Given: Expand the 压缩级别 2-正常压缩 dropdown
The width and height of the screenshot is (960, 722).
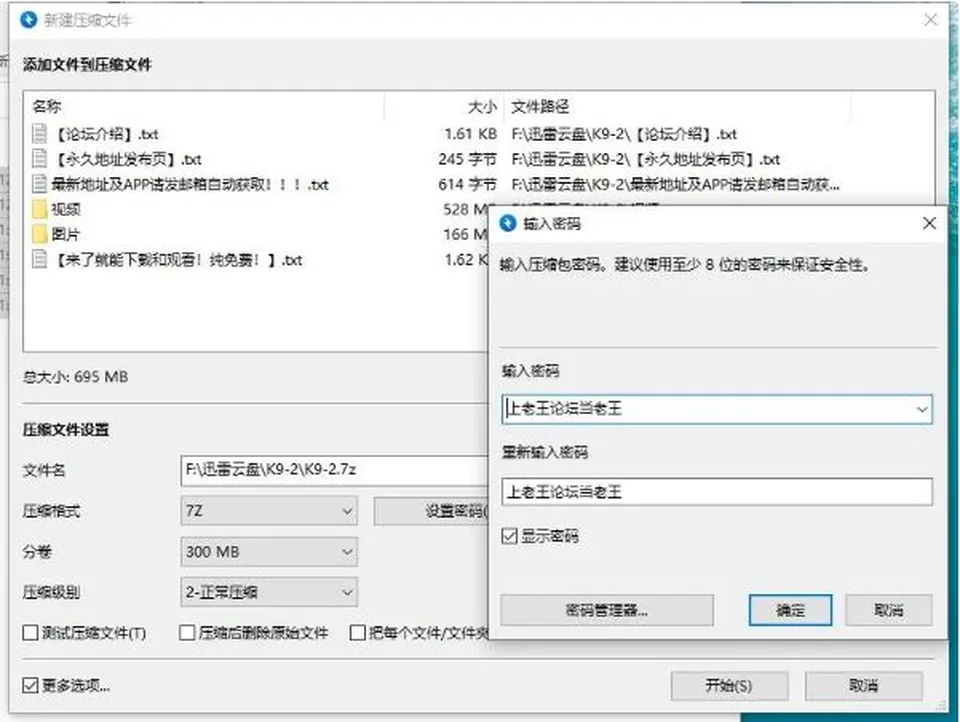Looking at the screenshot, I should (x=269, y=592).
